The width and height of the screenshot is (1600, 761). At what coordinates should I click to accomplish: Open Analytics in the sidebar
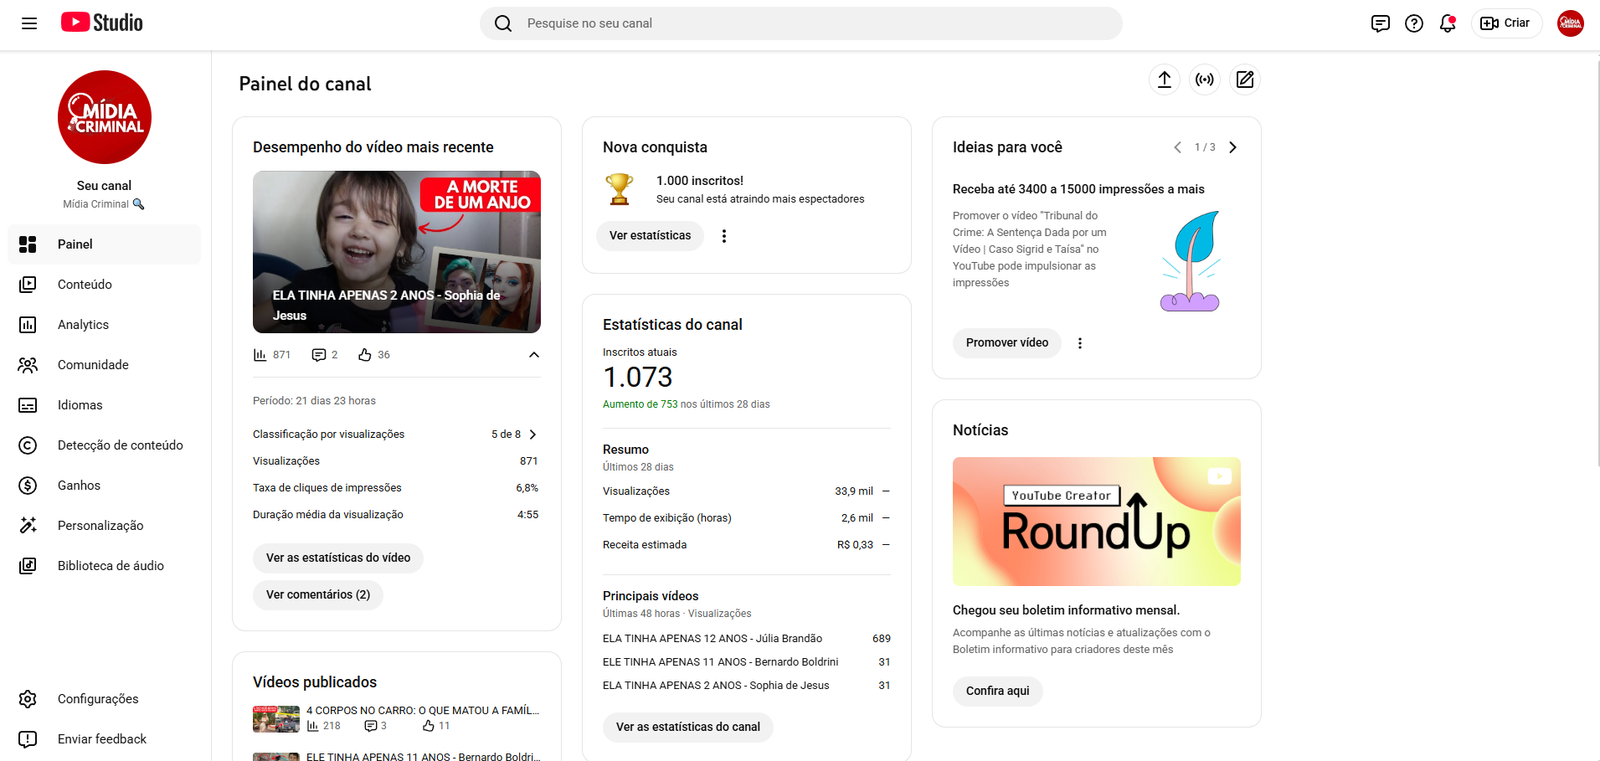click(x=83, y=325)
